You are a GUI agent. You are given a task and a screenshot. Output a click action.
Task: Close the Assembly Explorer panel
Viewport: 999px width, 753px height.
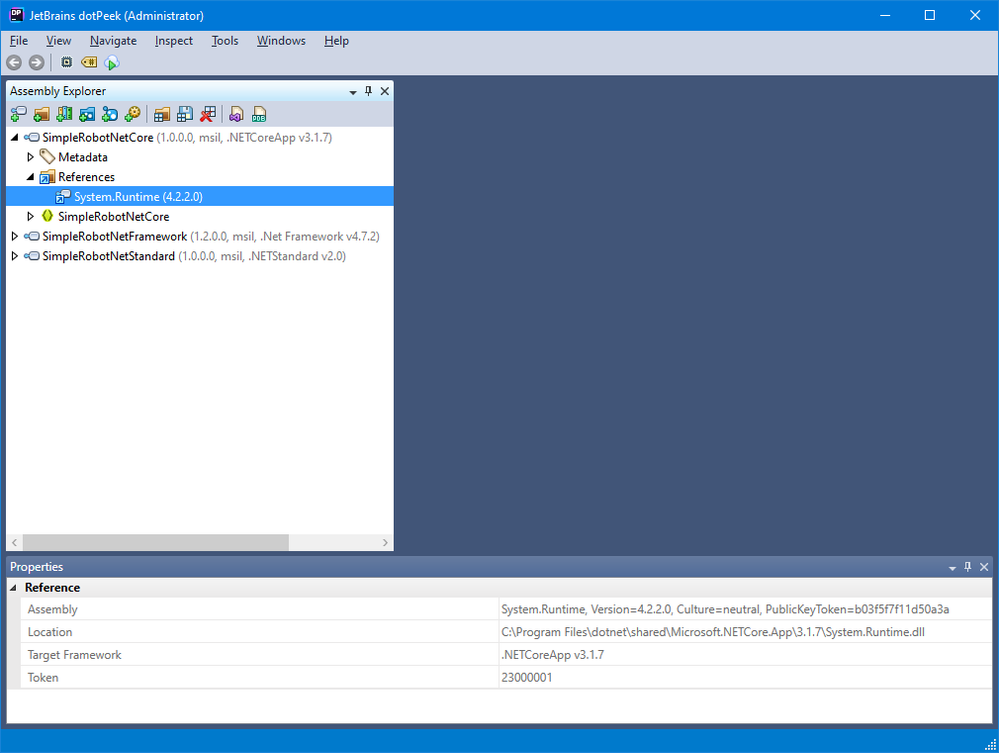coord(385,91)
